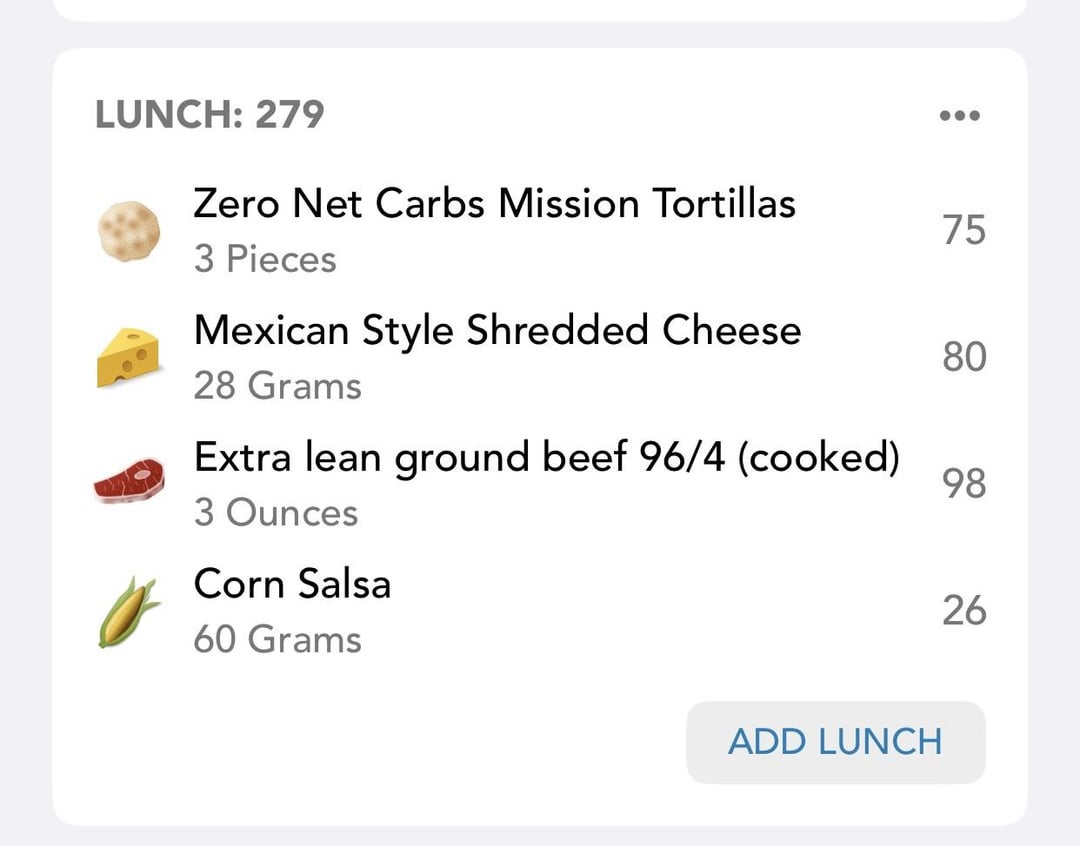
Task: Tap the 75 calorie value for tortillas
Action: pos(964,230)
